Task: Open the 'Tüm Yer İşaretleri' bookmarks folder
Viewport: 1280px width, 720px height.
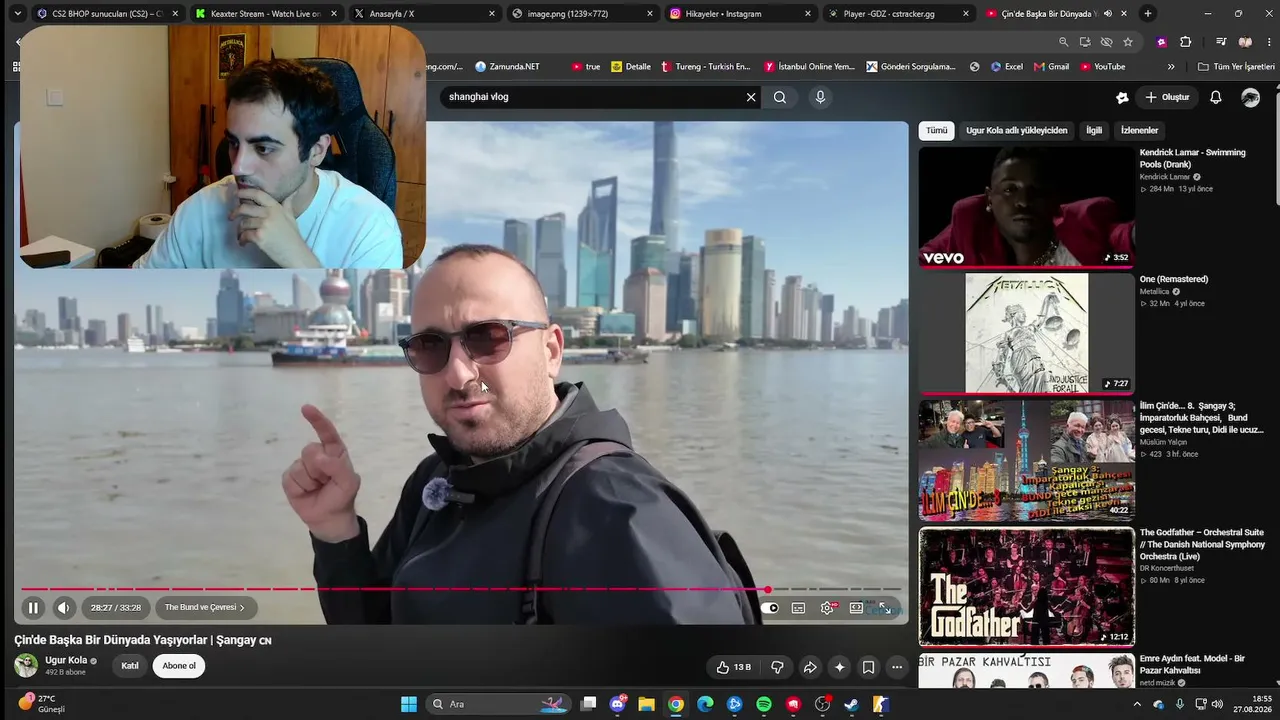Action: 1236,67
